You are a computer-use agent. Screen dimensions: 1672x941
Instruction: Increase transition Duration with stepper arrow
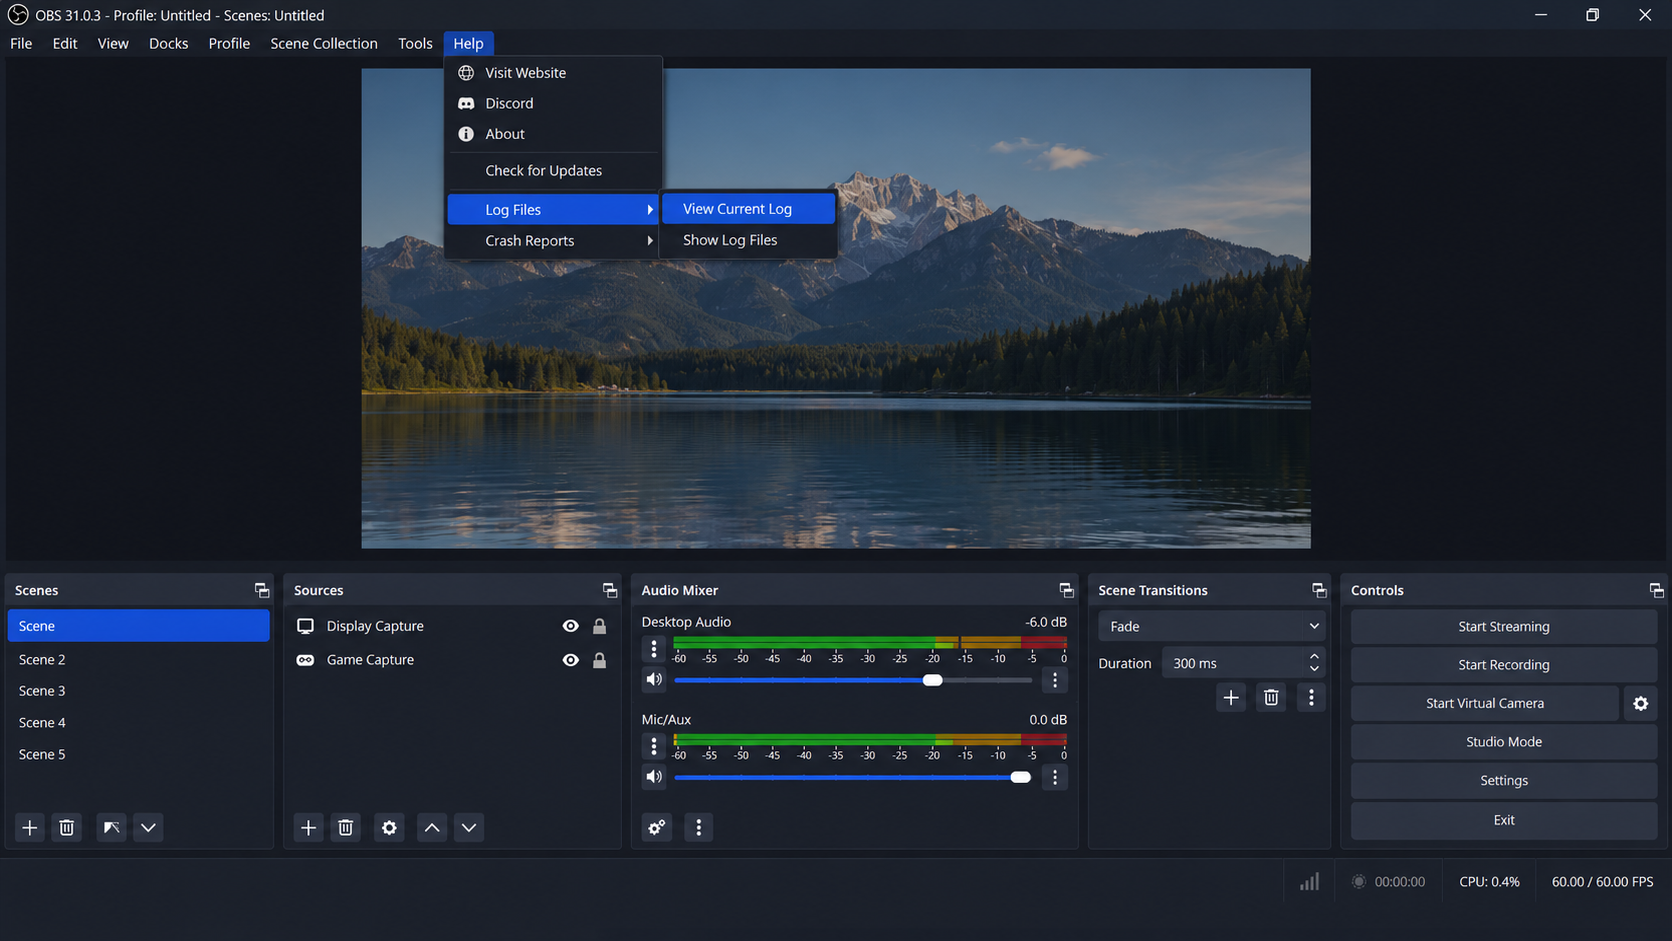click(x=1314, y=657)
